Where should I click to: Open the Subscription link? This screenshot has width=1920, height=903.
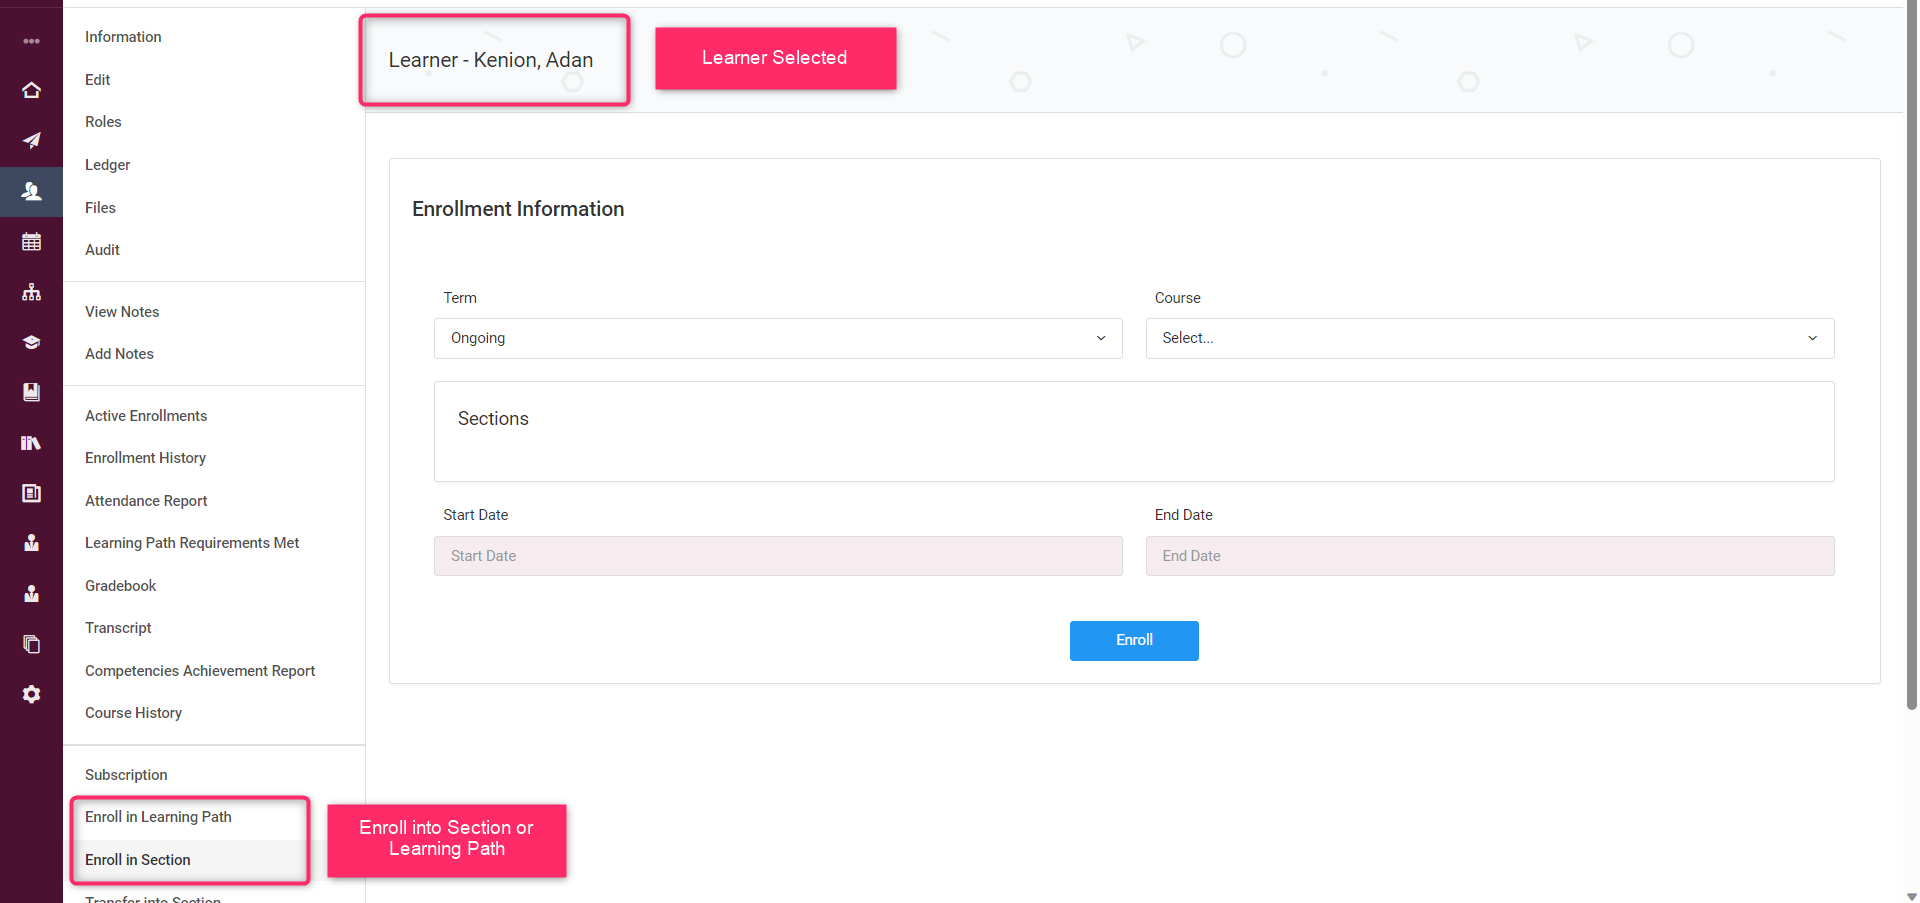[x=126, y=775]
